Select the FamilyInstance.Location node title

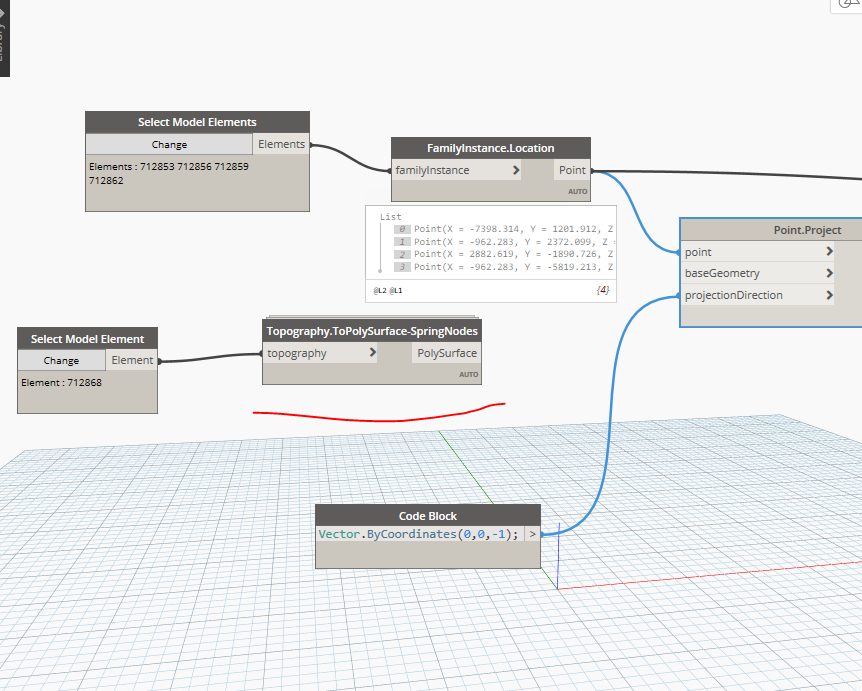[x=490, y=148]
